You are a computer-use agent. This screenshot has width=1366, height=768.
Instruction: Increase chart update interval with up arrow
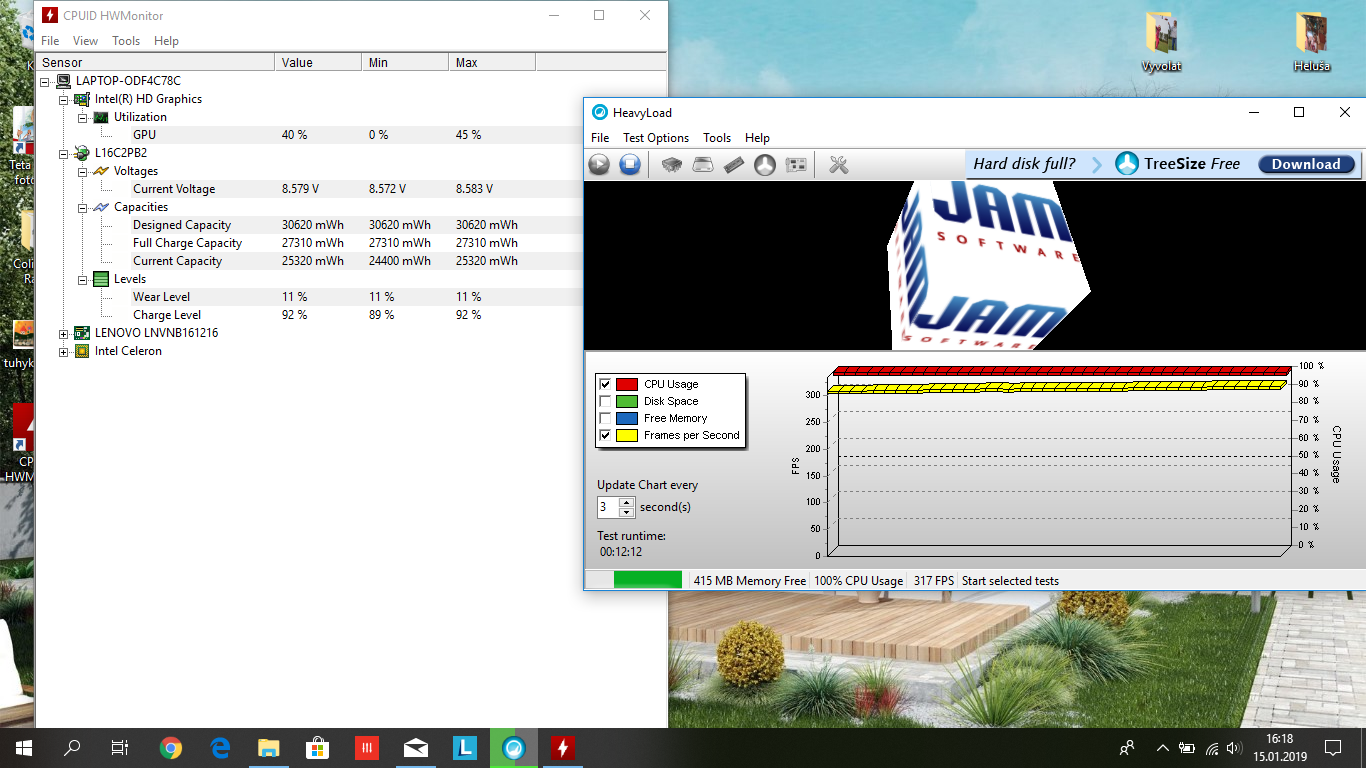626,502
